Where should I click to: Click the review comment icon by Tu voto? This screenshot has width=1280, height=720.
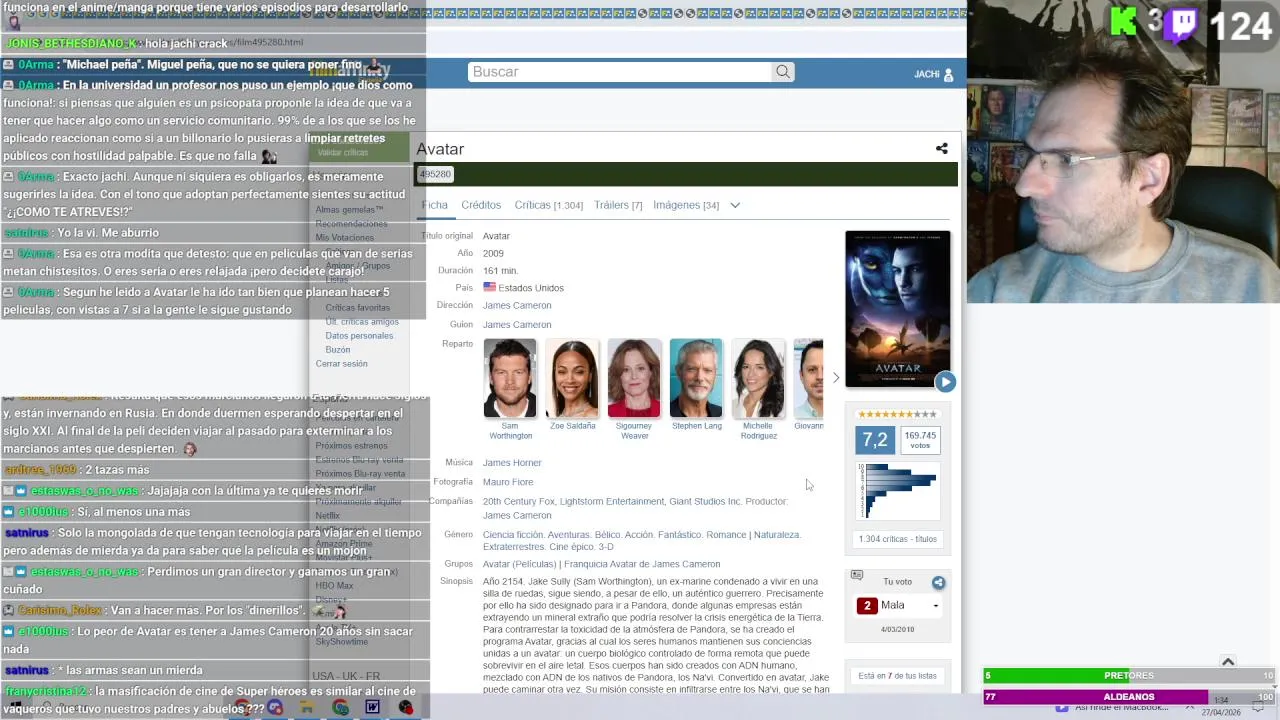(857, 575)
